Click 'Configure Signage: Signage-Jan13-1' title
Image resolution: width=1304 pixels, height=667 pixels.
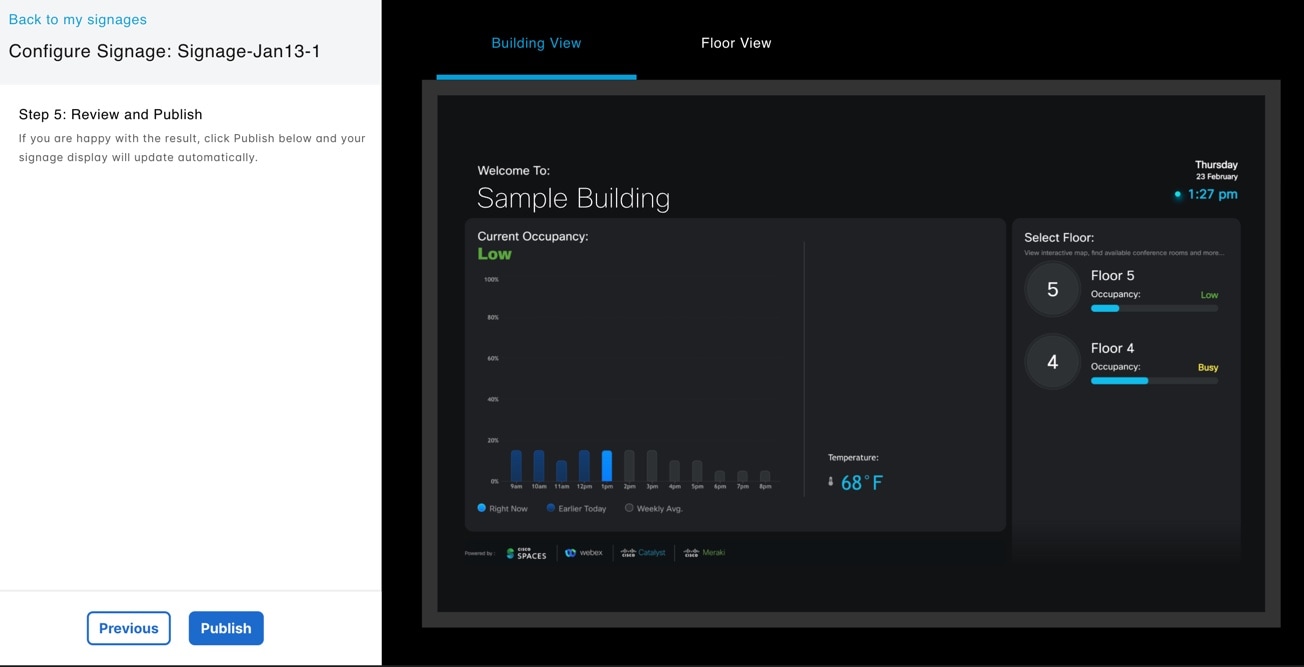pyautogui.click(x=165, y=51)
